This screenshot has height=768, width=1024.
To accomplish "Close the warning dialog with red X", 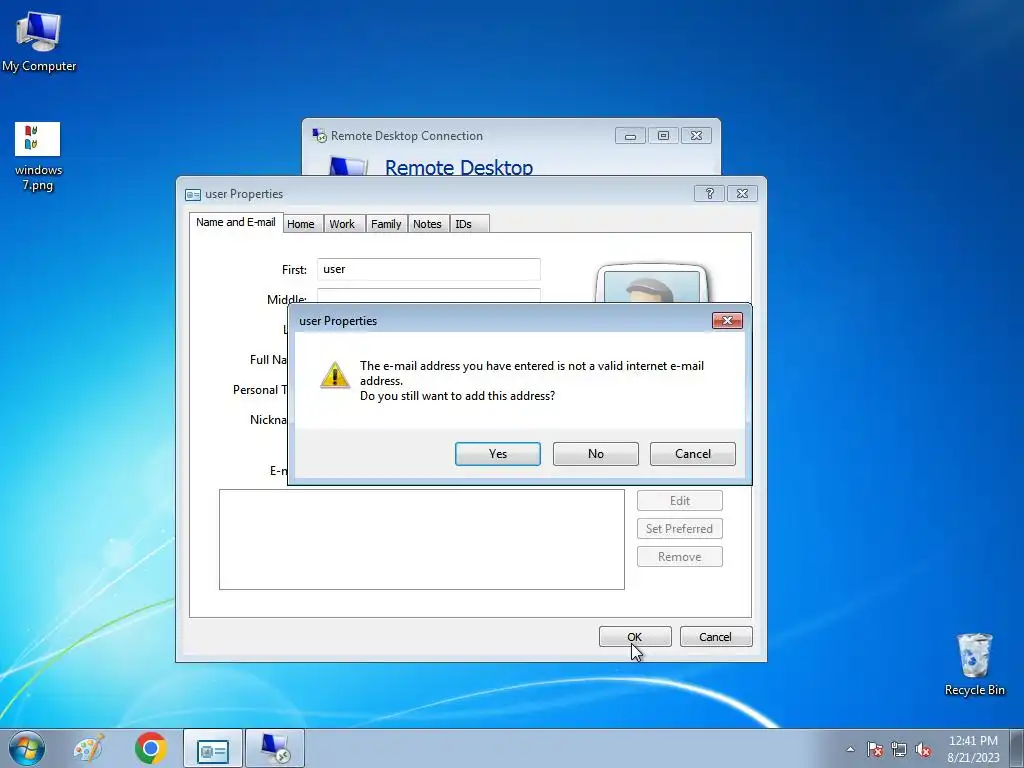I will [727, 321].
